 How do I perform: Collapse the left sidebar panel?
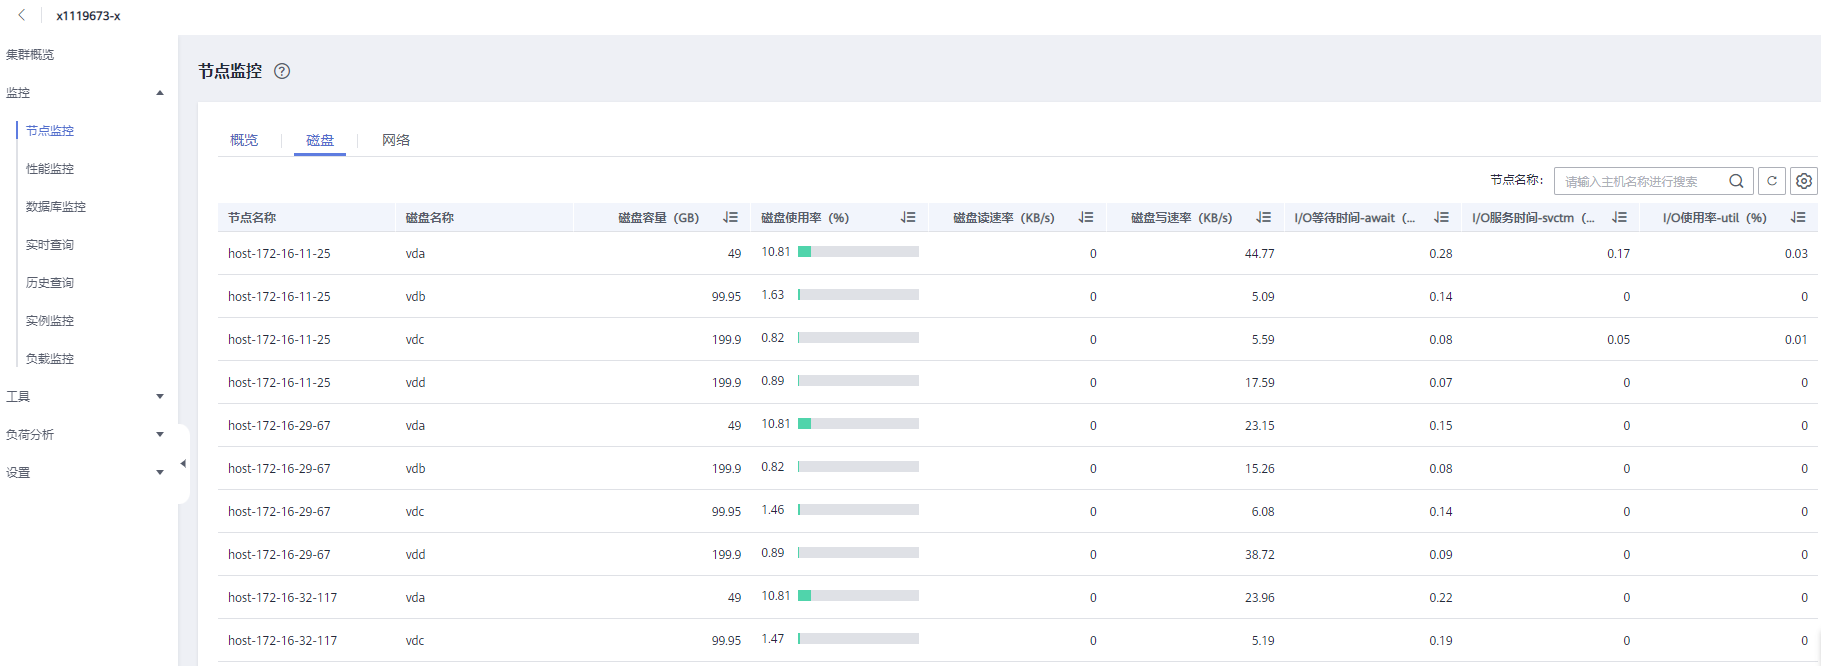click(183, 464)
